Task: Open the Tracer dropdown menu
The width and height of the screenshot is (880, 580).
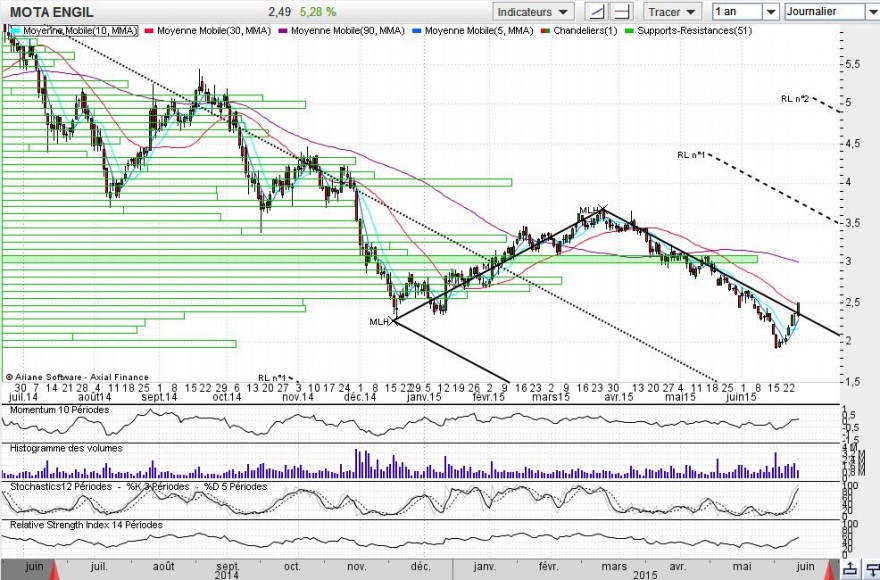Action: point(672,12)
